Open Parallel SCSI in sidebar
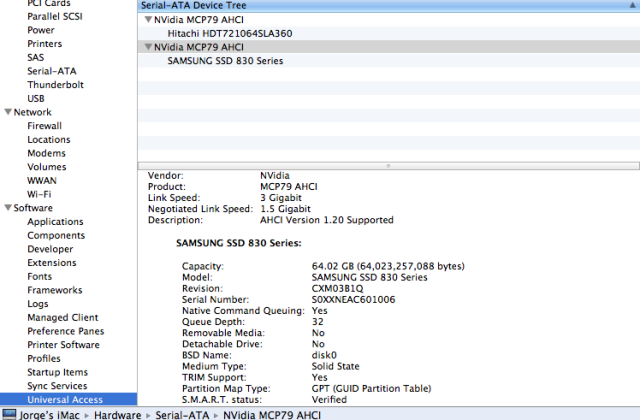The image size is (640, 420). pos(55,16)
